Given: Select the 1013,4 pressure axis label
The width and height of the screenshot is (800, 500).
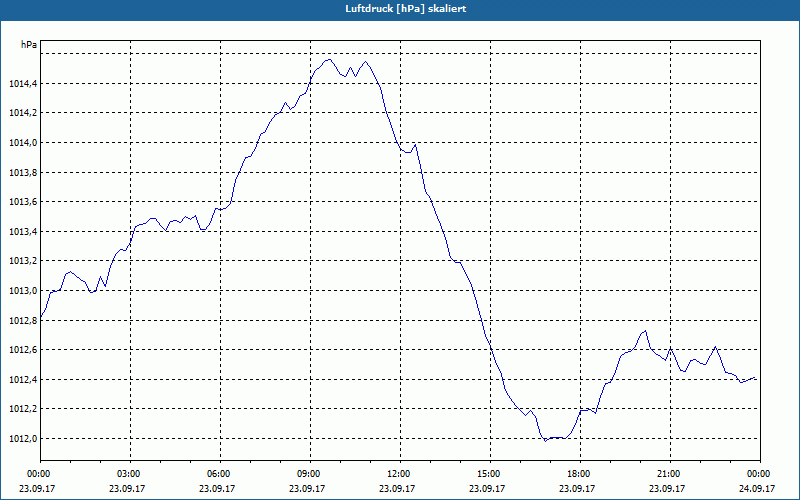Looking at the screenshot, I should 23,232.
